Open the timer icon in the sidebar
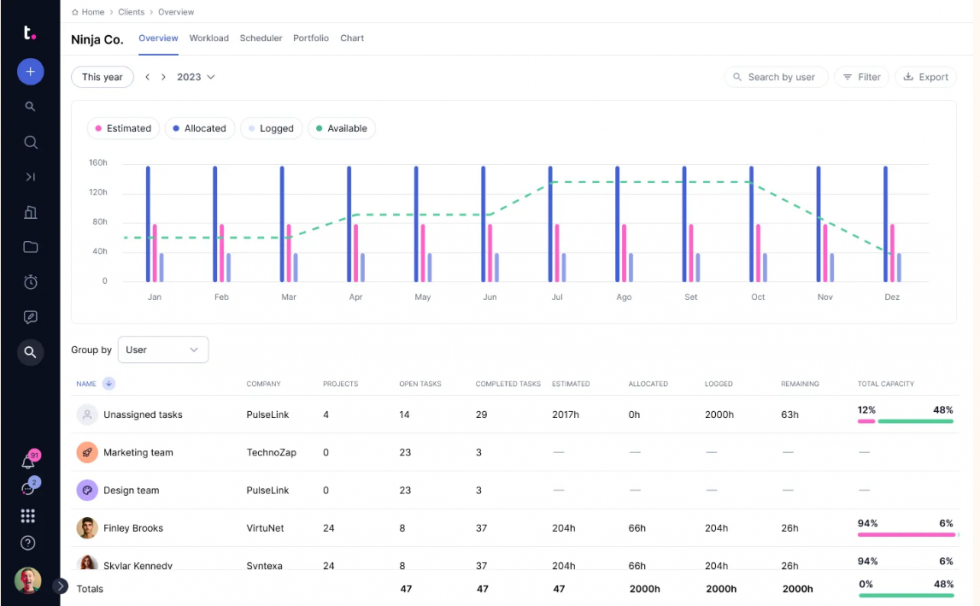 tap(30, 282)
